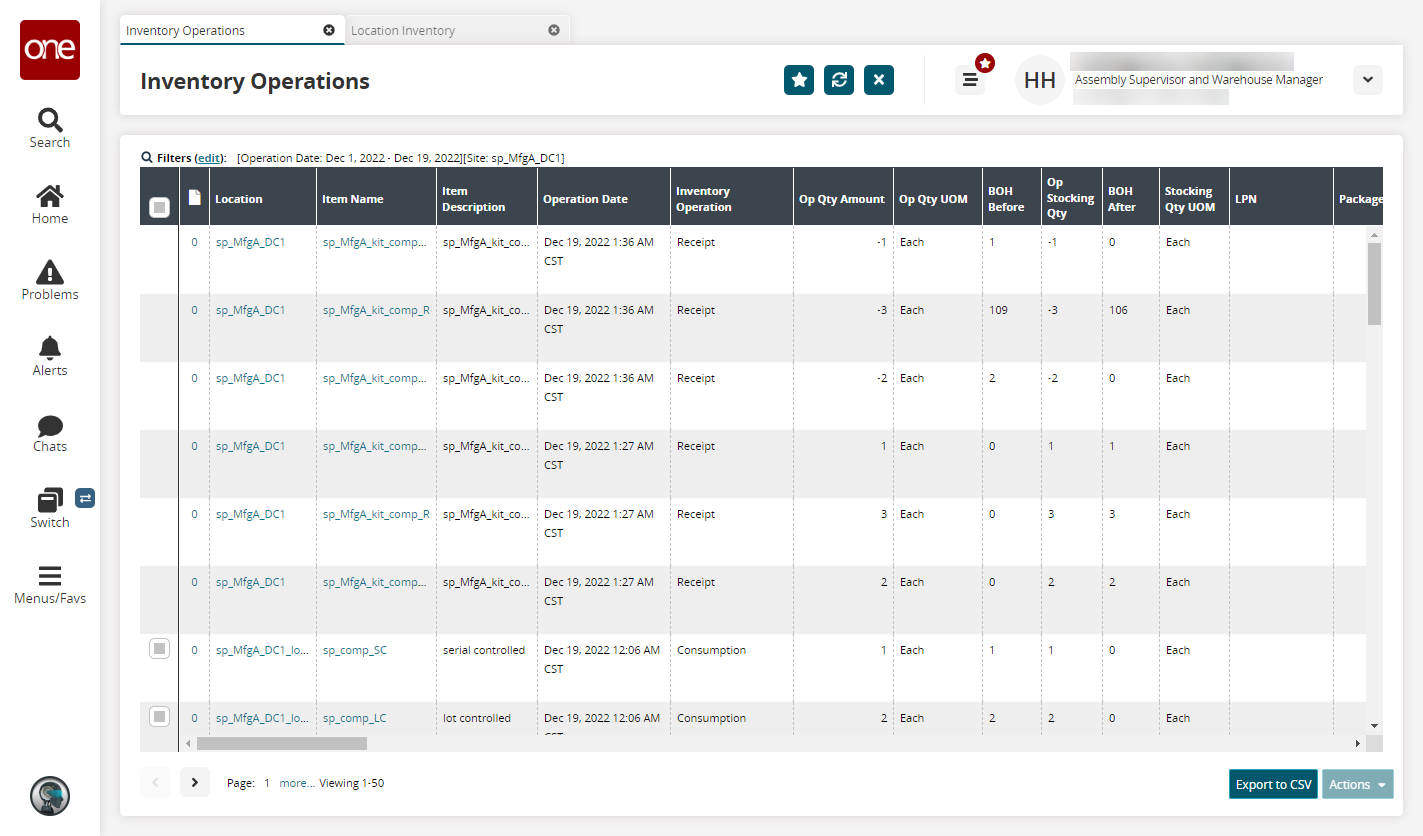Check the sp_comp_SC row checkbox
Image resolution: width=1423 pixels, height=836 pixels.
[159, 649]
